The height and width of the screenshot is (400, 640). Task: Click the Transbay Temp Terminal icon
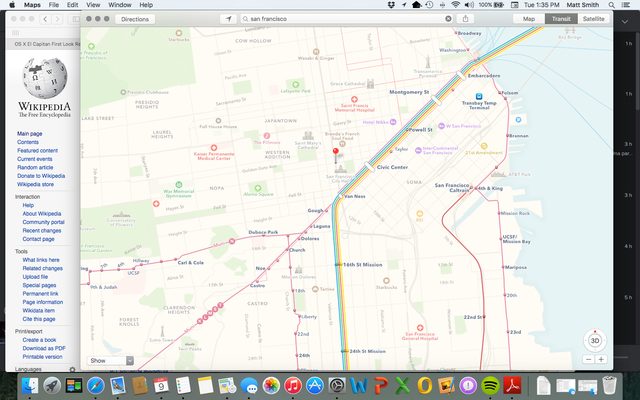pyautogui.click(x=479, y=96)
